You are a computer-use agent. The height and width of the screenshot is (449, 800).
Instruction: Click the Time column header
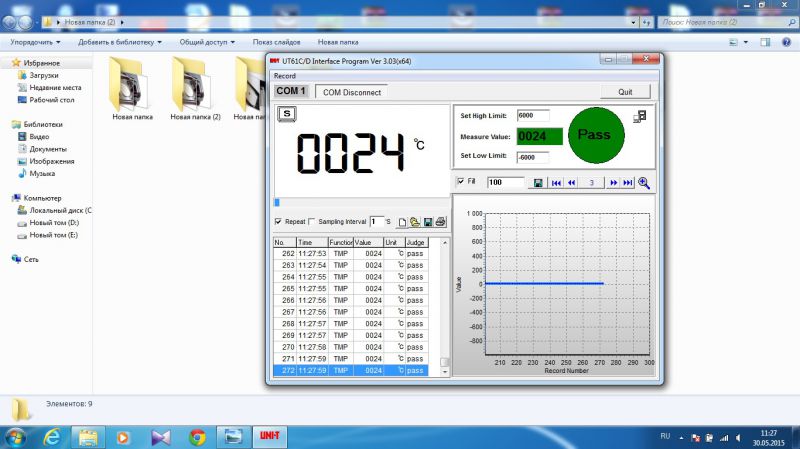coord(312,242)
